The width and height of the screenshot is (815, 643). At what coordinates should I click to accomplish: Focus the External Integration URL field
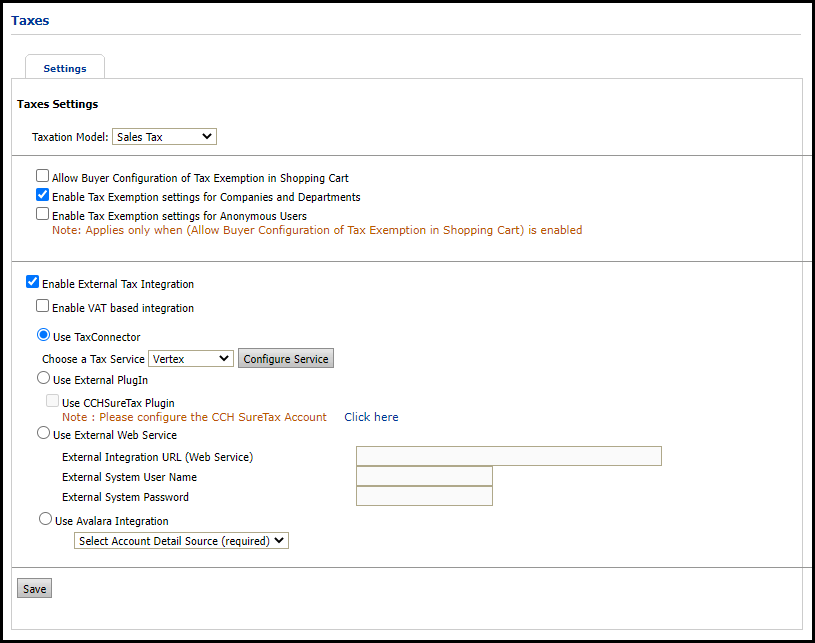(x=508, y=457)
